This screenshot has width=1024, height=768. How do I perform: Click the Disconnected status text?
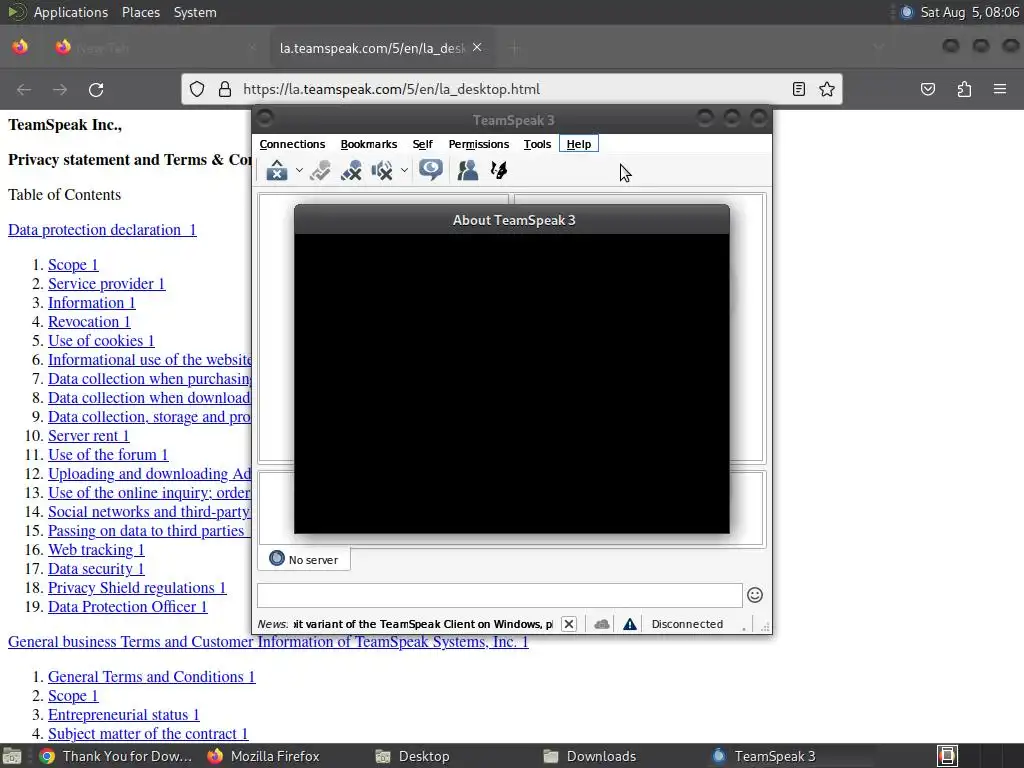[x=687, y=624]
